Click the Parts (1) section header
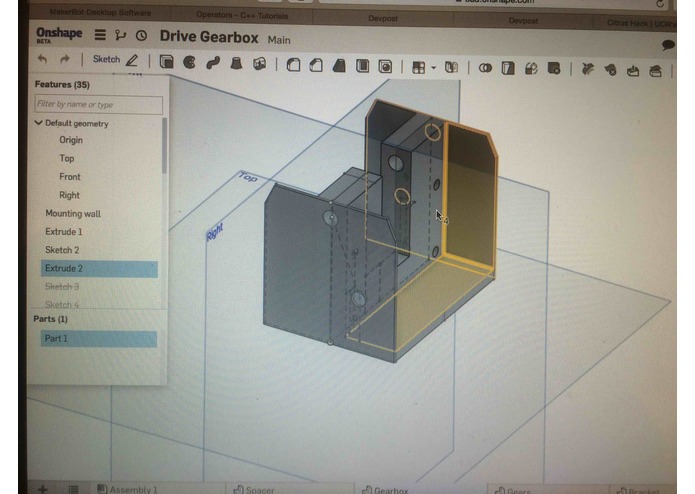Viewport: 695px width, 494px height. (51, 319)
